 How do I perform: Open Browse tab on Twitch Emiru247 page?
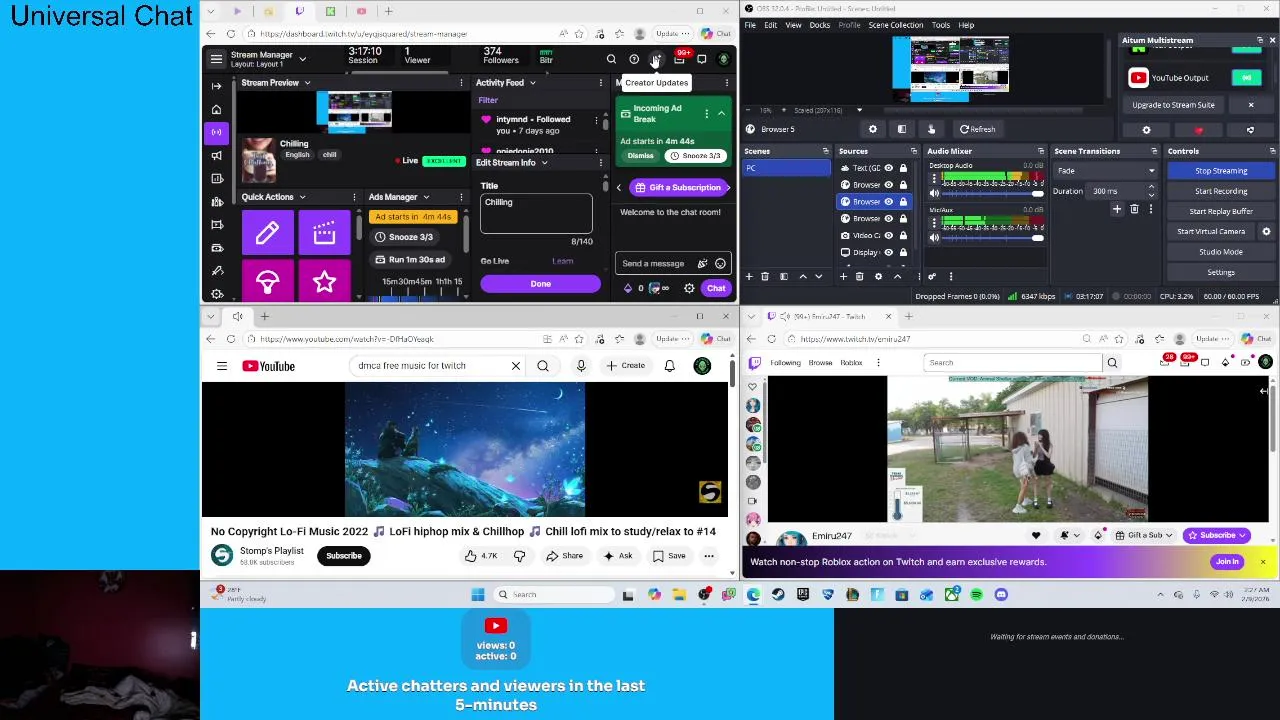point(820,363)
